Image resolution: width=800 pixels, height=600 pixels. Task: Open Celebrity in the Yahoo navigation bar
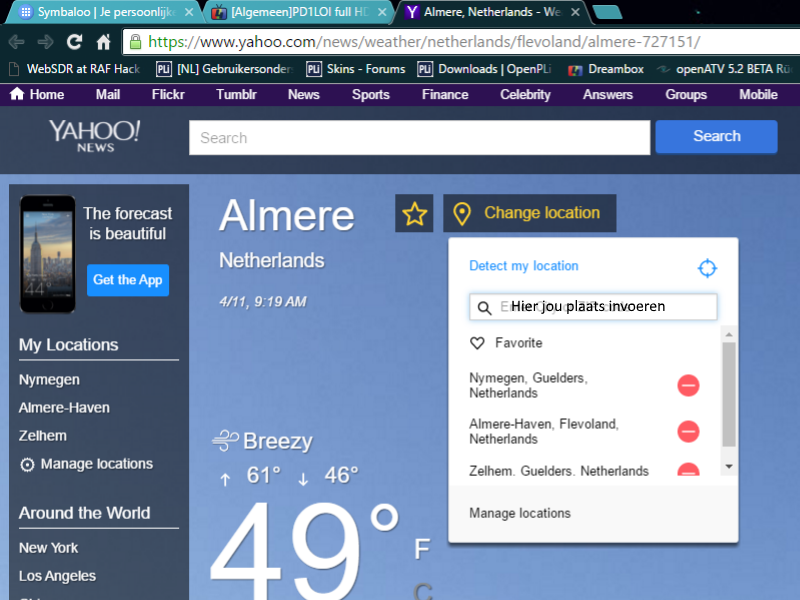point(526,94)
